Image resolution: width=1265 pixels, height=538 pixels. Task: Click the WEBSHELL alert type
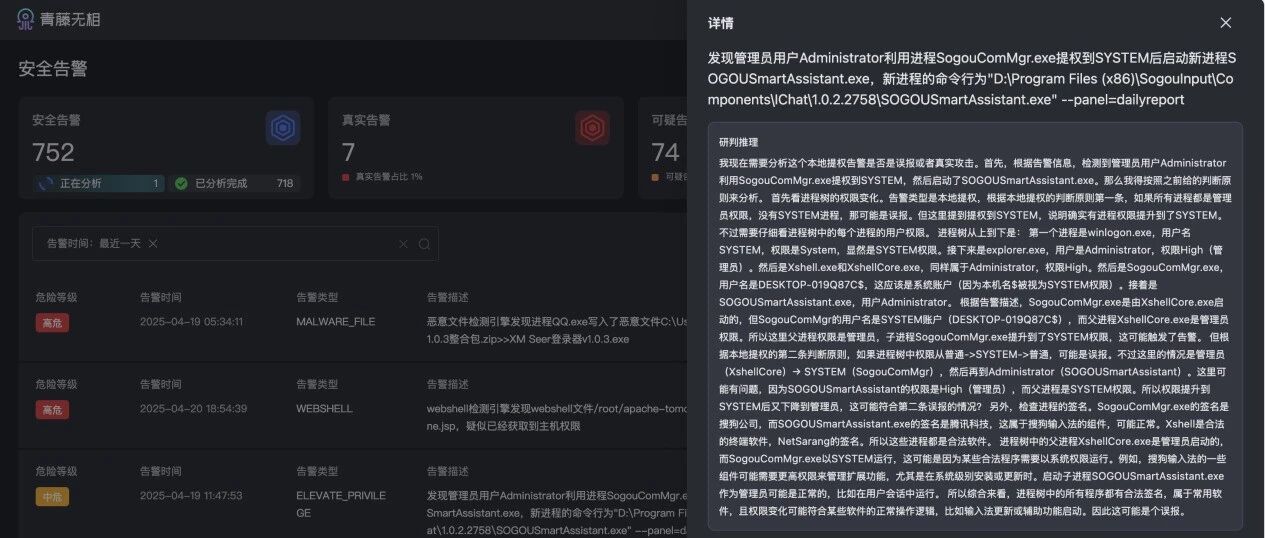[x=324, y=409]
